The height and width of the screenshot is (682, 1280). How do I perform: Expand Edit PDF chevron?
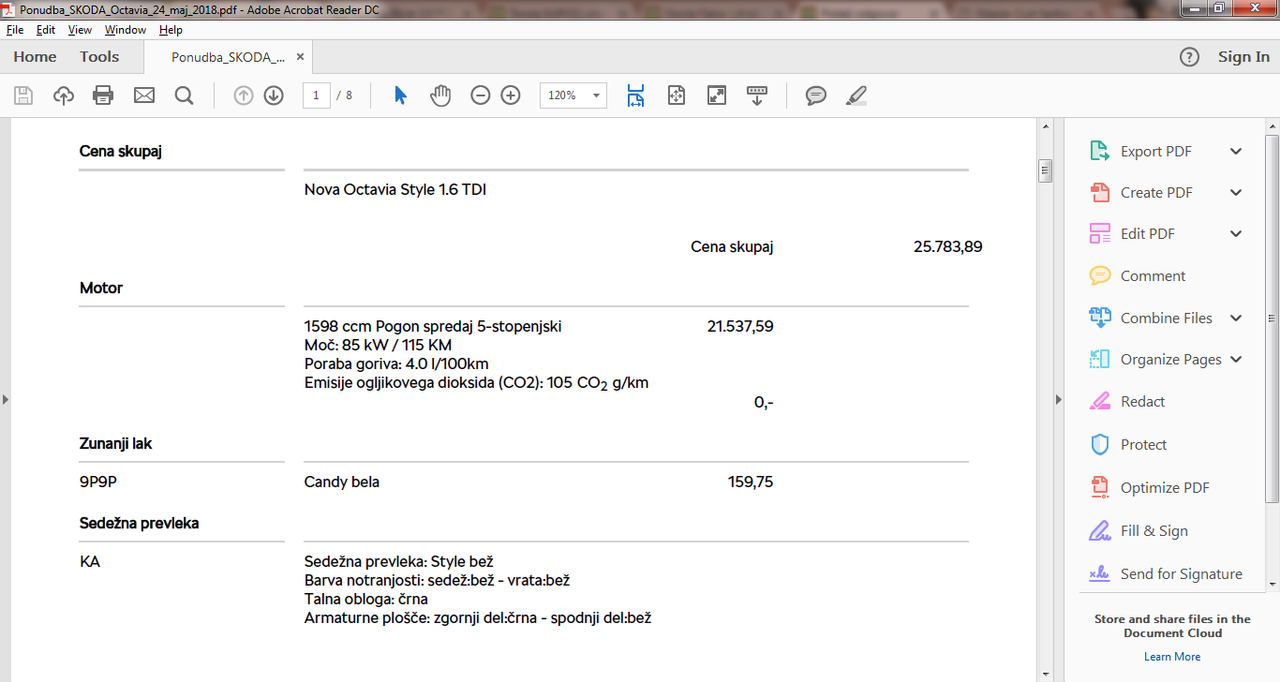pyautogui.click(x=1236, y=233)
